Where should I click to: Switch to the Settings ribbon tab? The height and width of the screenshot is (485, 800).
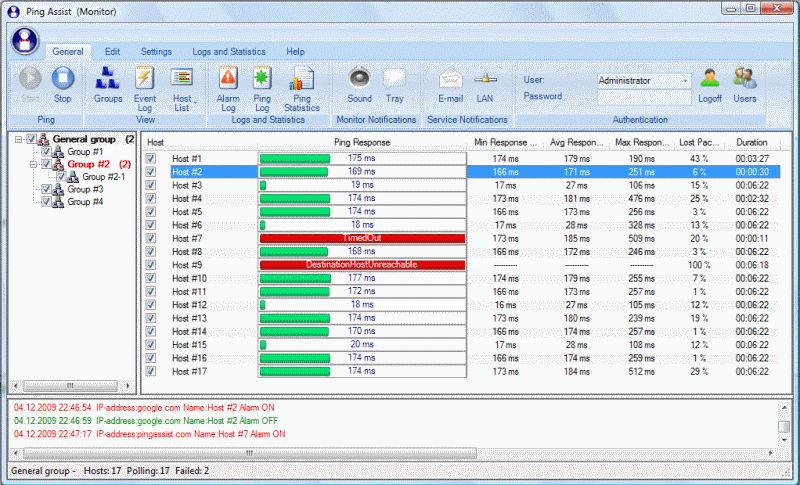tap(155, 51)
